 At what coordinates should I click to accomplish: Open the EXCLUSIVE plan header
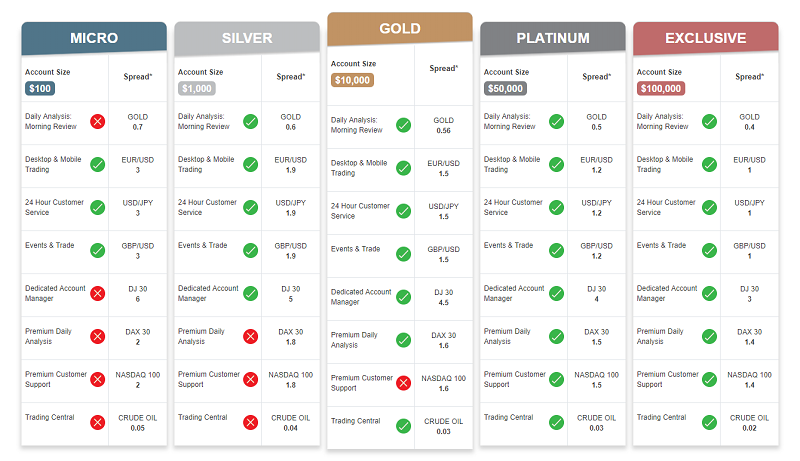pos(706,38)
